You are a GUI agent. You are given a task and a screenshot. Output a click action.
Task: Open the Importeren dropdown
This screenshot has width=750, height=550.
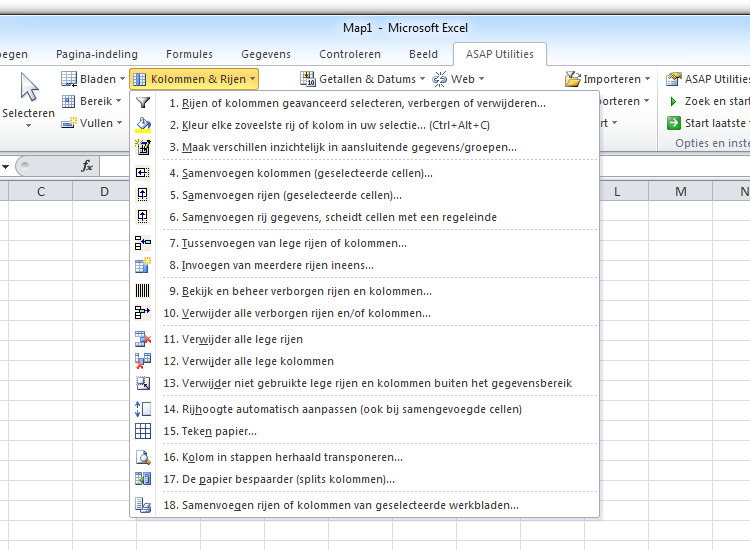(607, 79)
